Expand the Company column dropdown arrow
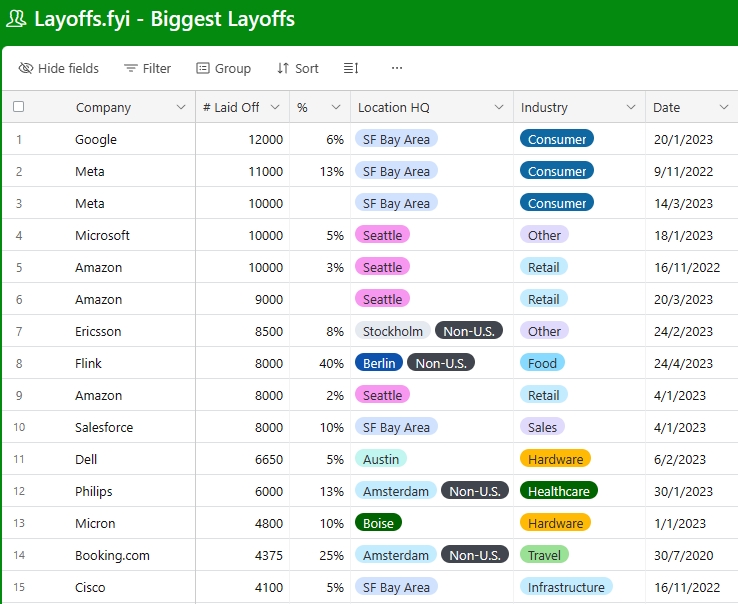The width and height of the screenshot is (738, 604). point(181,107)
